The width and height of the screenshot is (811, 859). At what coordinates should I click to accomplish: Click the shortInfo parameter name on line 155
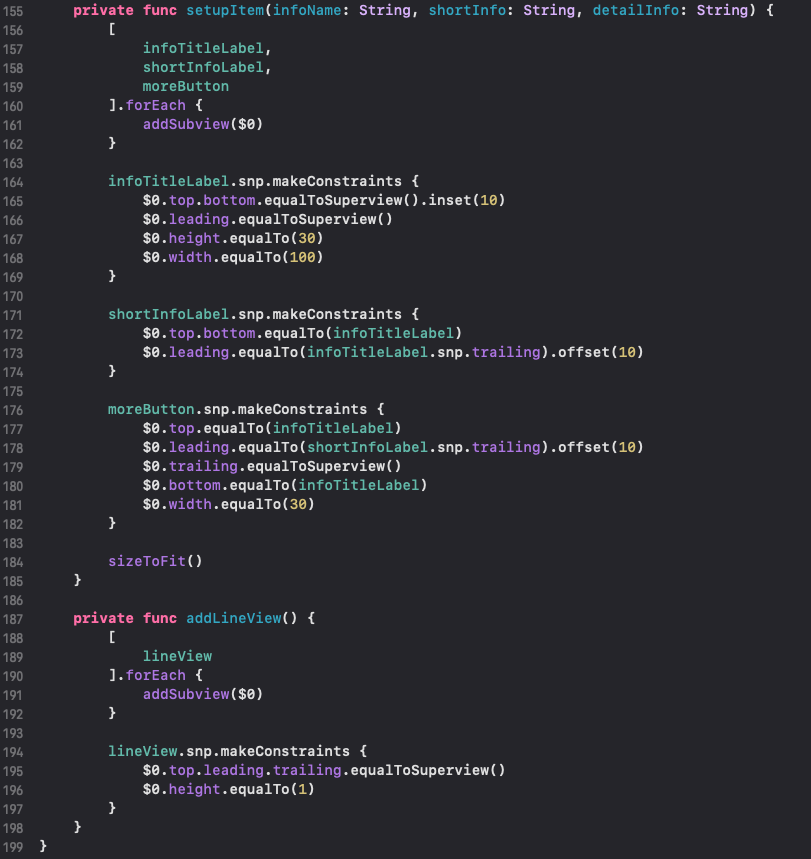click(467, 10)
